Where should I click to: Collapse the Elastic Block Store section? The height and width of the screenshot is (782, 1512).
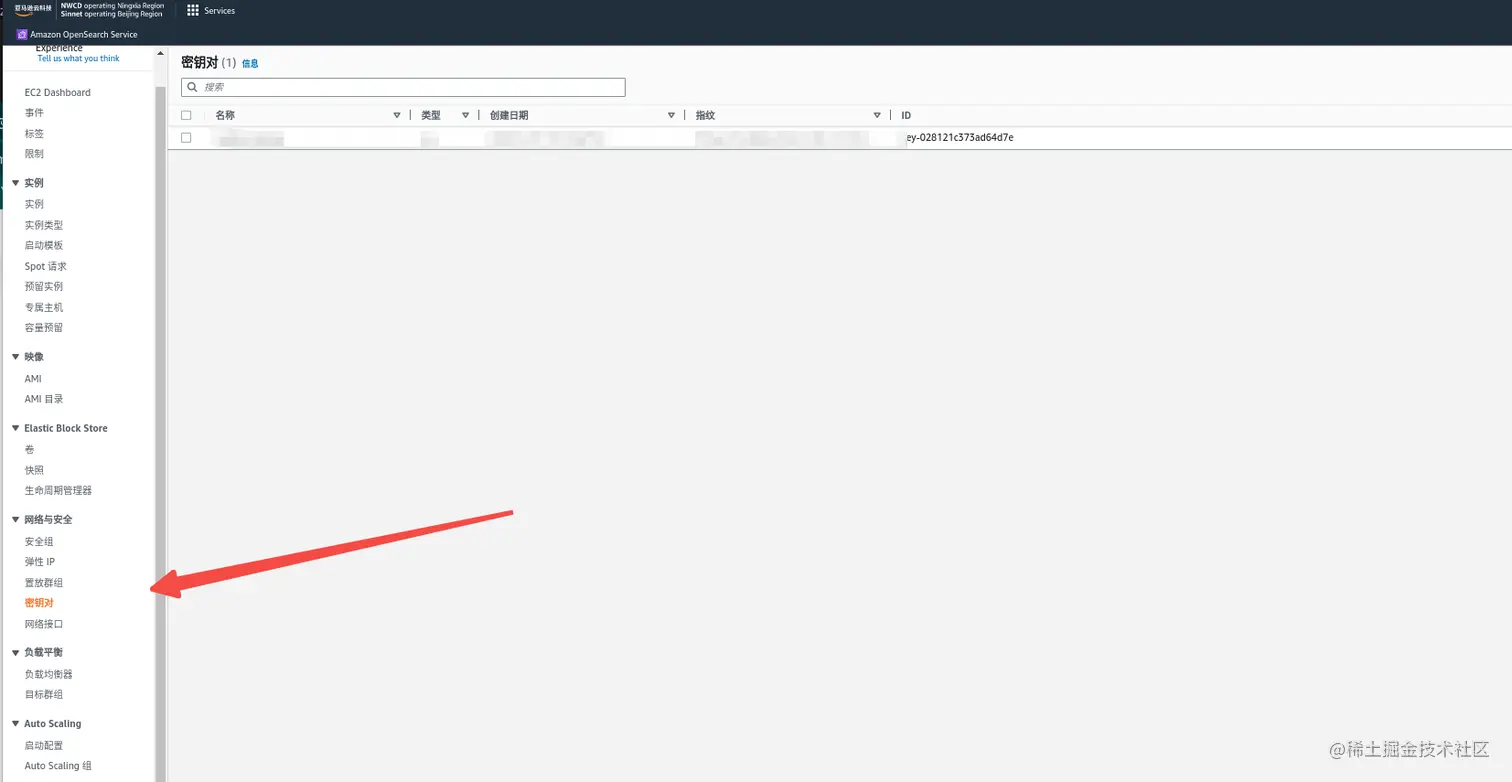[x=15, y=428]
